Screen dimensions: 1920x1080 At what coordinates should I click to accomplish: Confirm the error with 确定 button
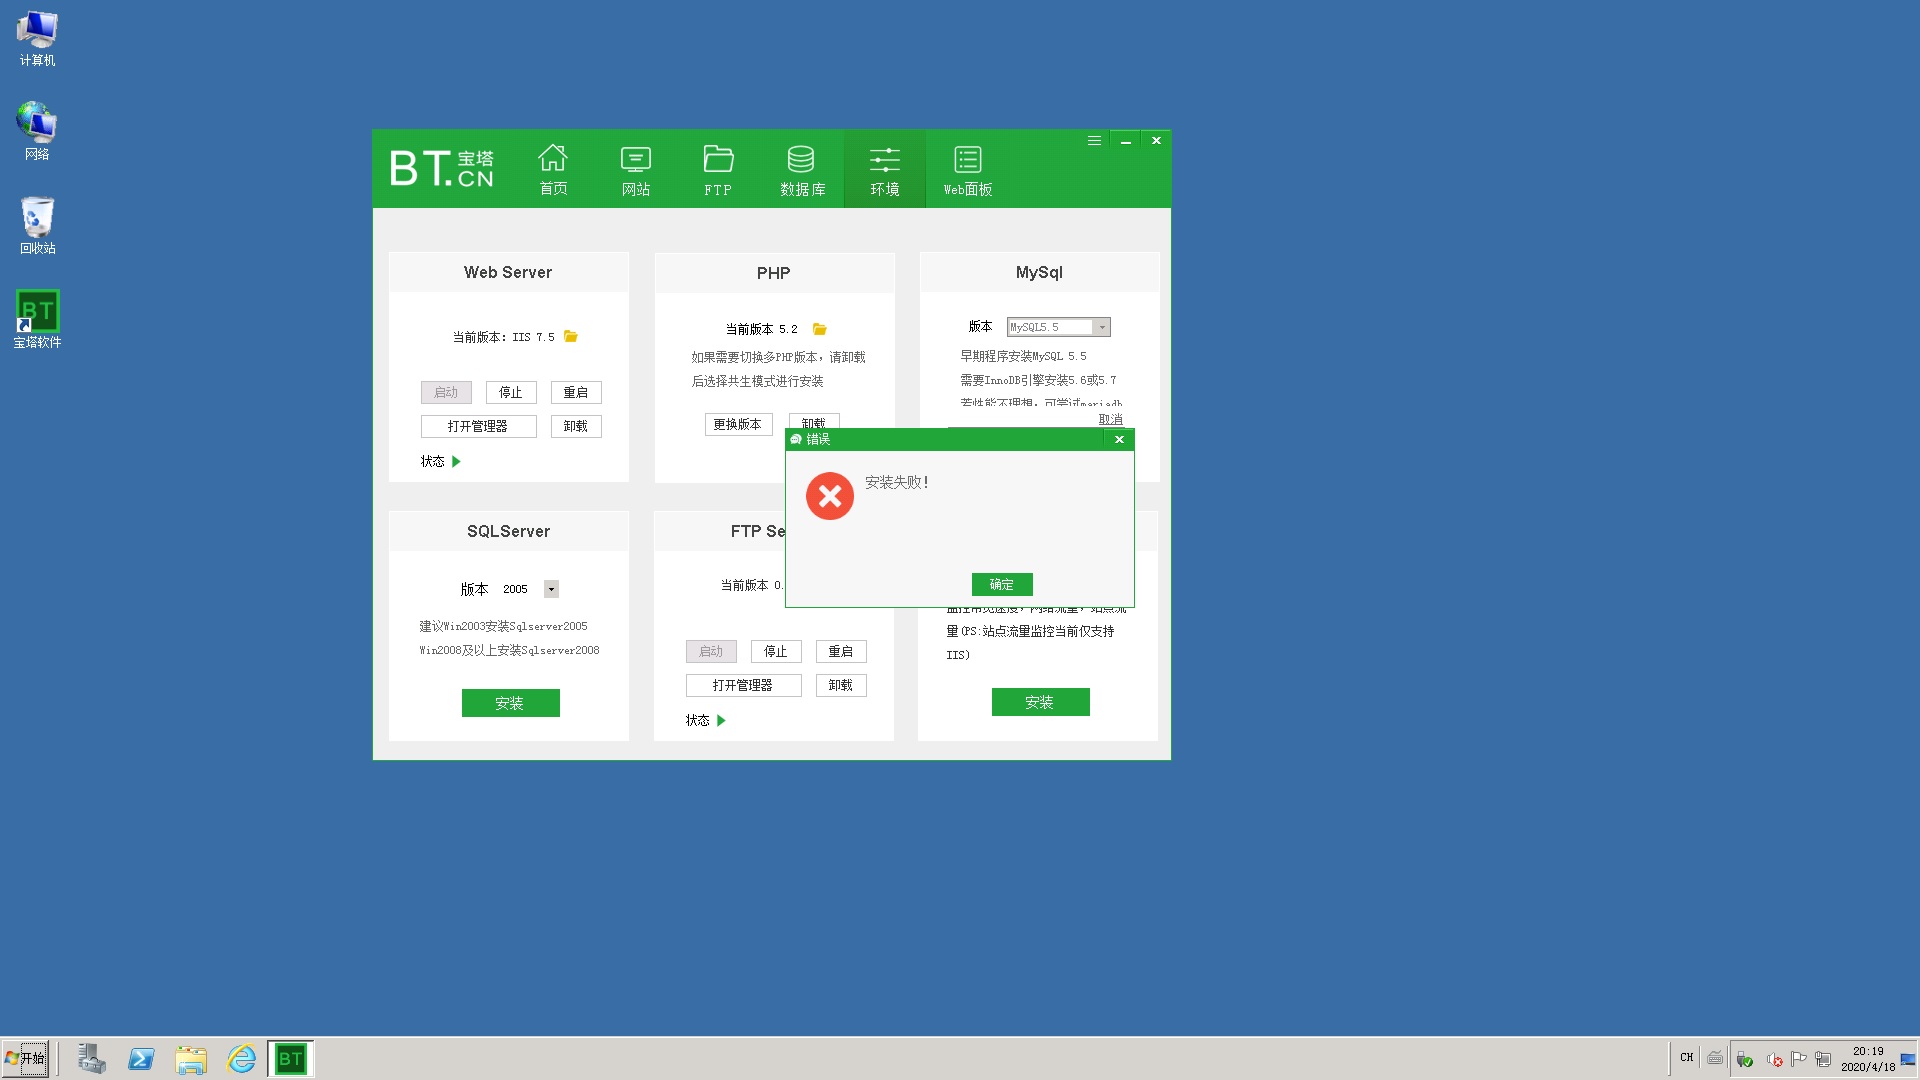point(1002,584)
